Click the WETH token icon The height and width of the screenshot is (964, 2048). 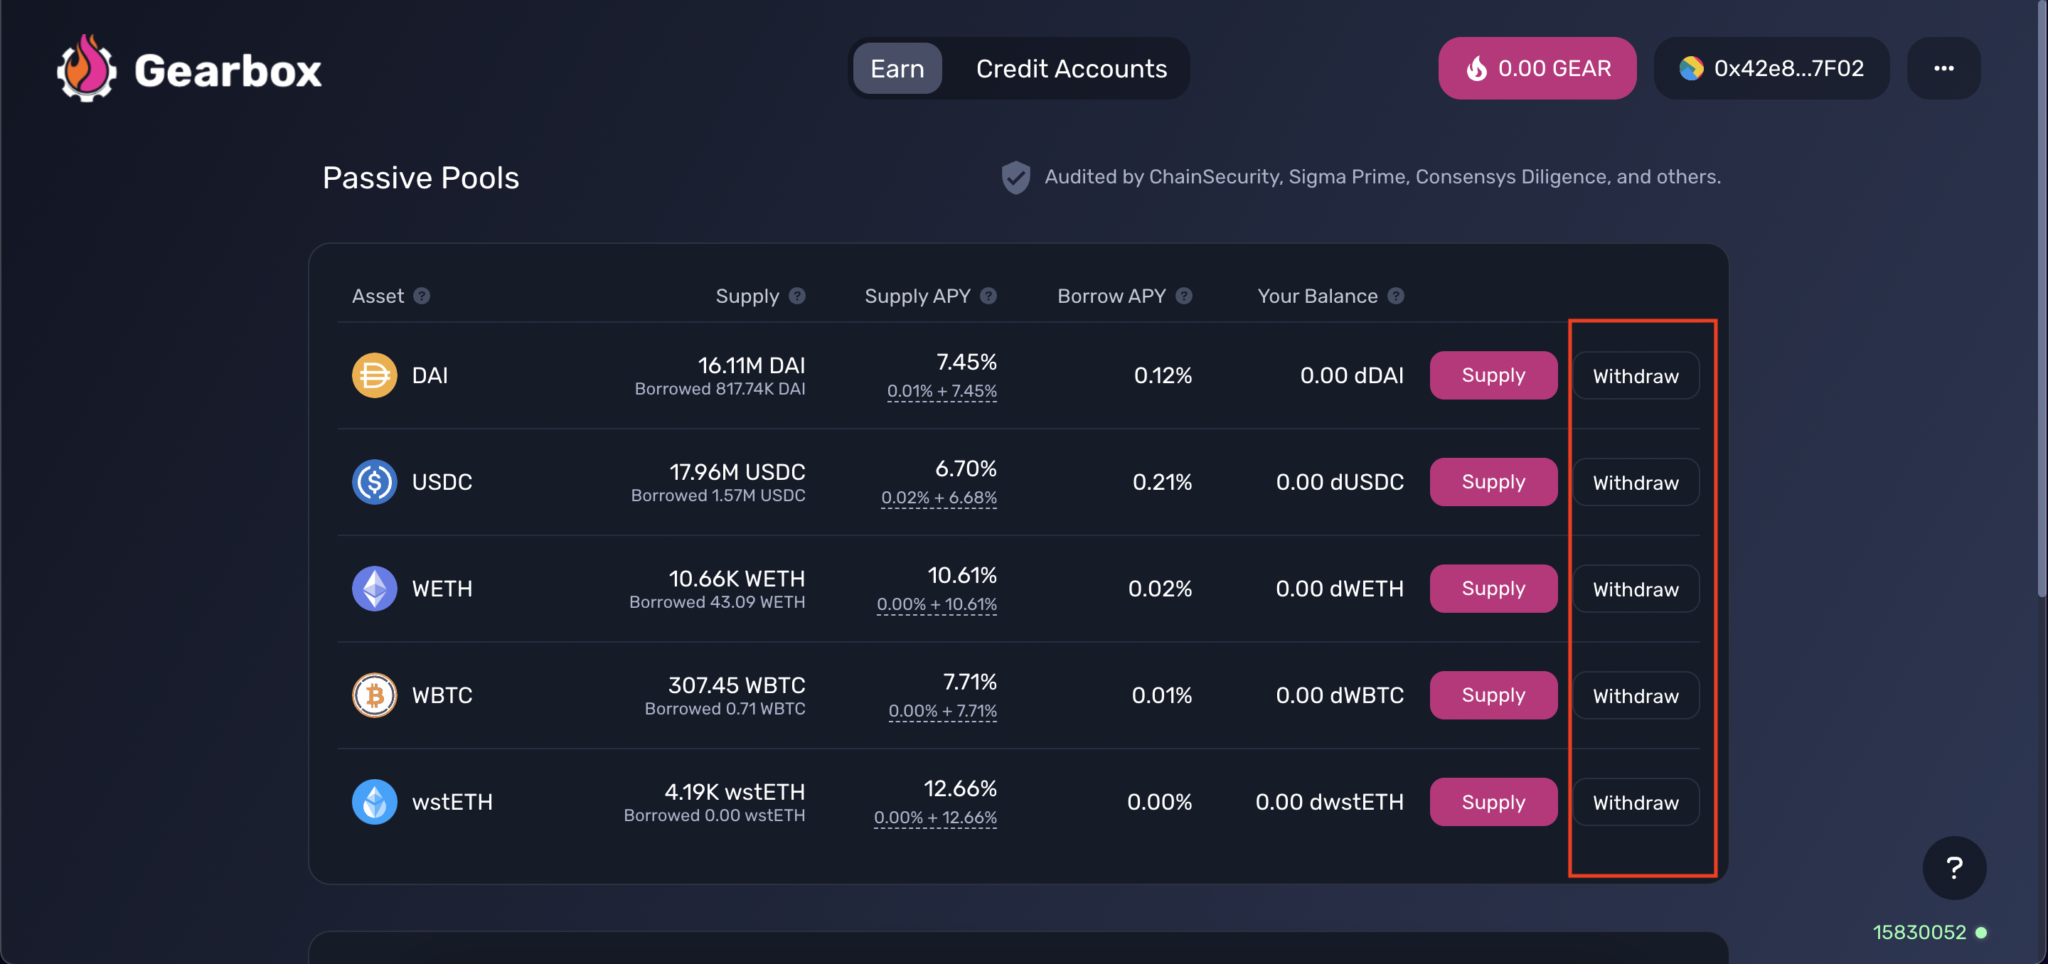point(374,589)
